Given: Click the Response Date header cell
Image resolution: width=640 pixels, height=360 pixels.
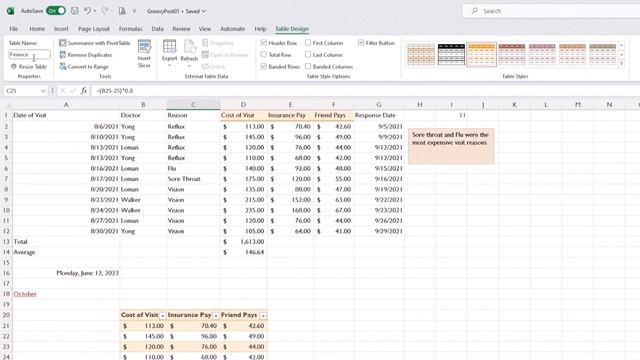Looking at the screenshot, I should coord(379,116).
